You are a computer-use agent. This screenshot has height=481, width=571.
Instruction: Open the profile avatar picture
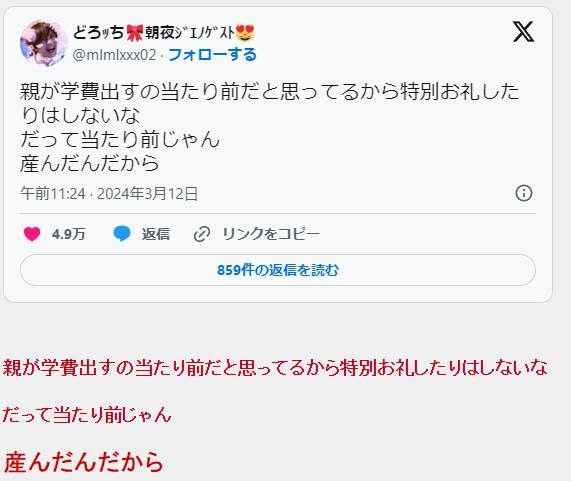(44, 43)
